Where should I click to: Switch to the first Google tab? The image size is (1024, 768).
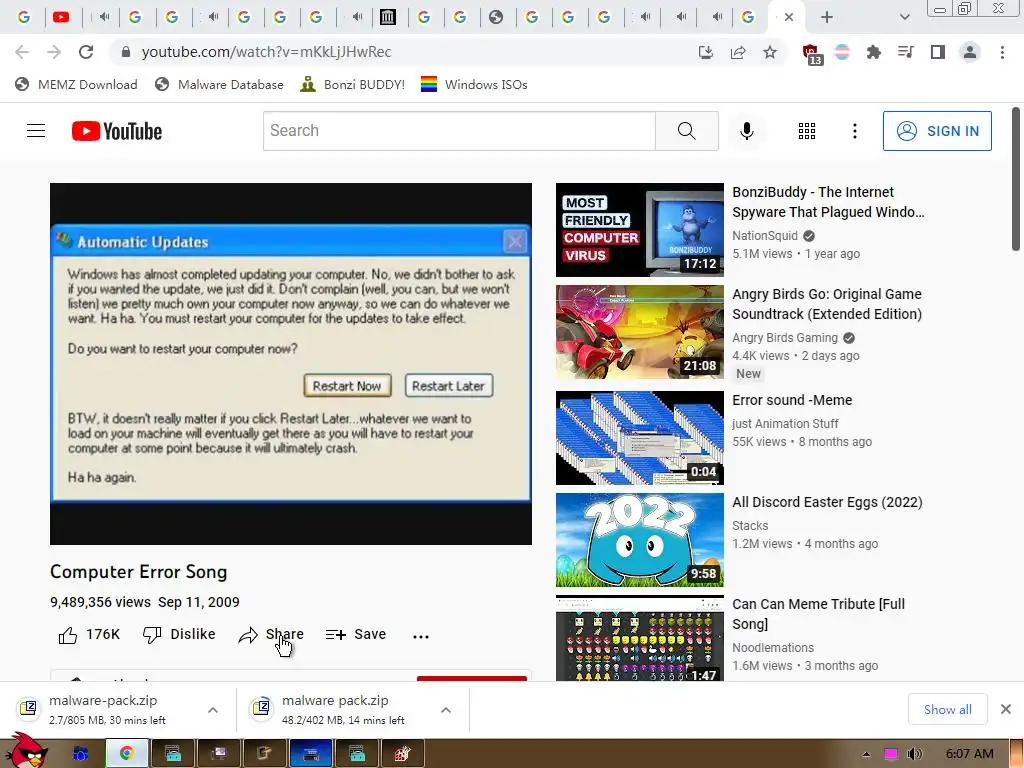click(x=24, y=17)
